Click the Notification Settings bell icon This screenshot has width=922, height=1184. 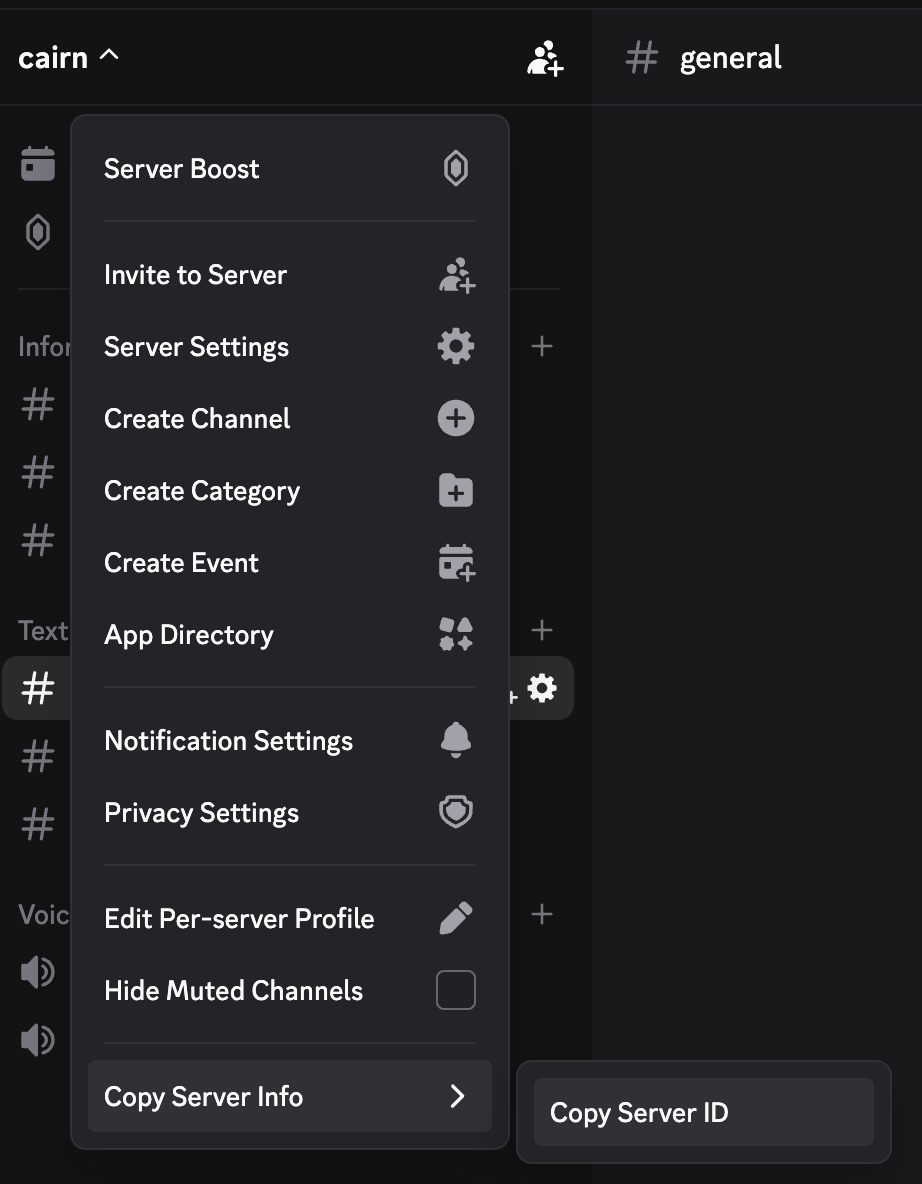tap(456, 740)
